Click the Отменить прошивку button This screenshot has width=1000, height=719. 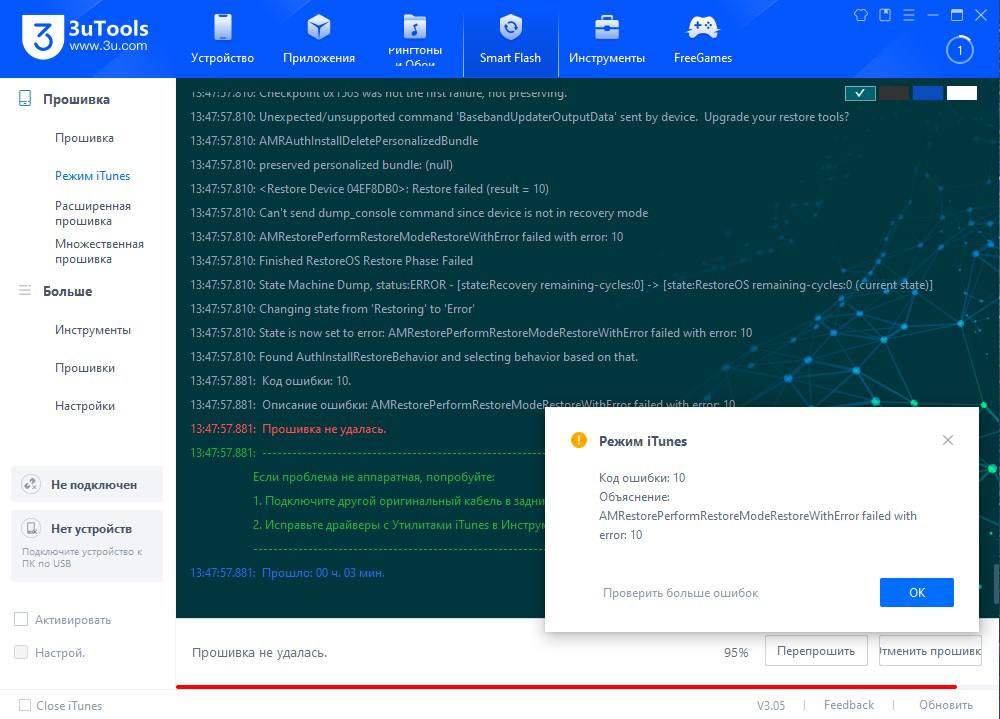pos(930,651)
